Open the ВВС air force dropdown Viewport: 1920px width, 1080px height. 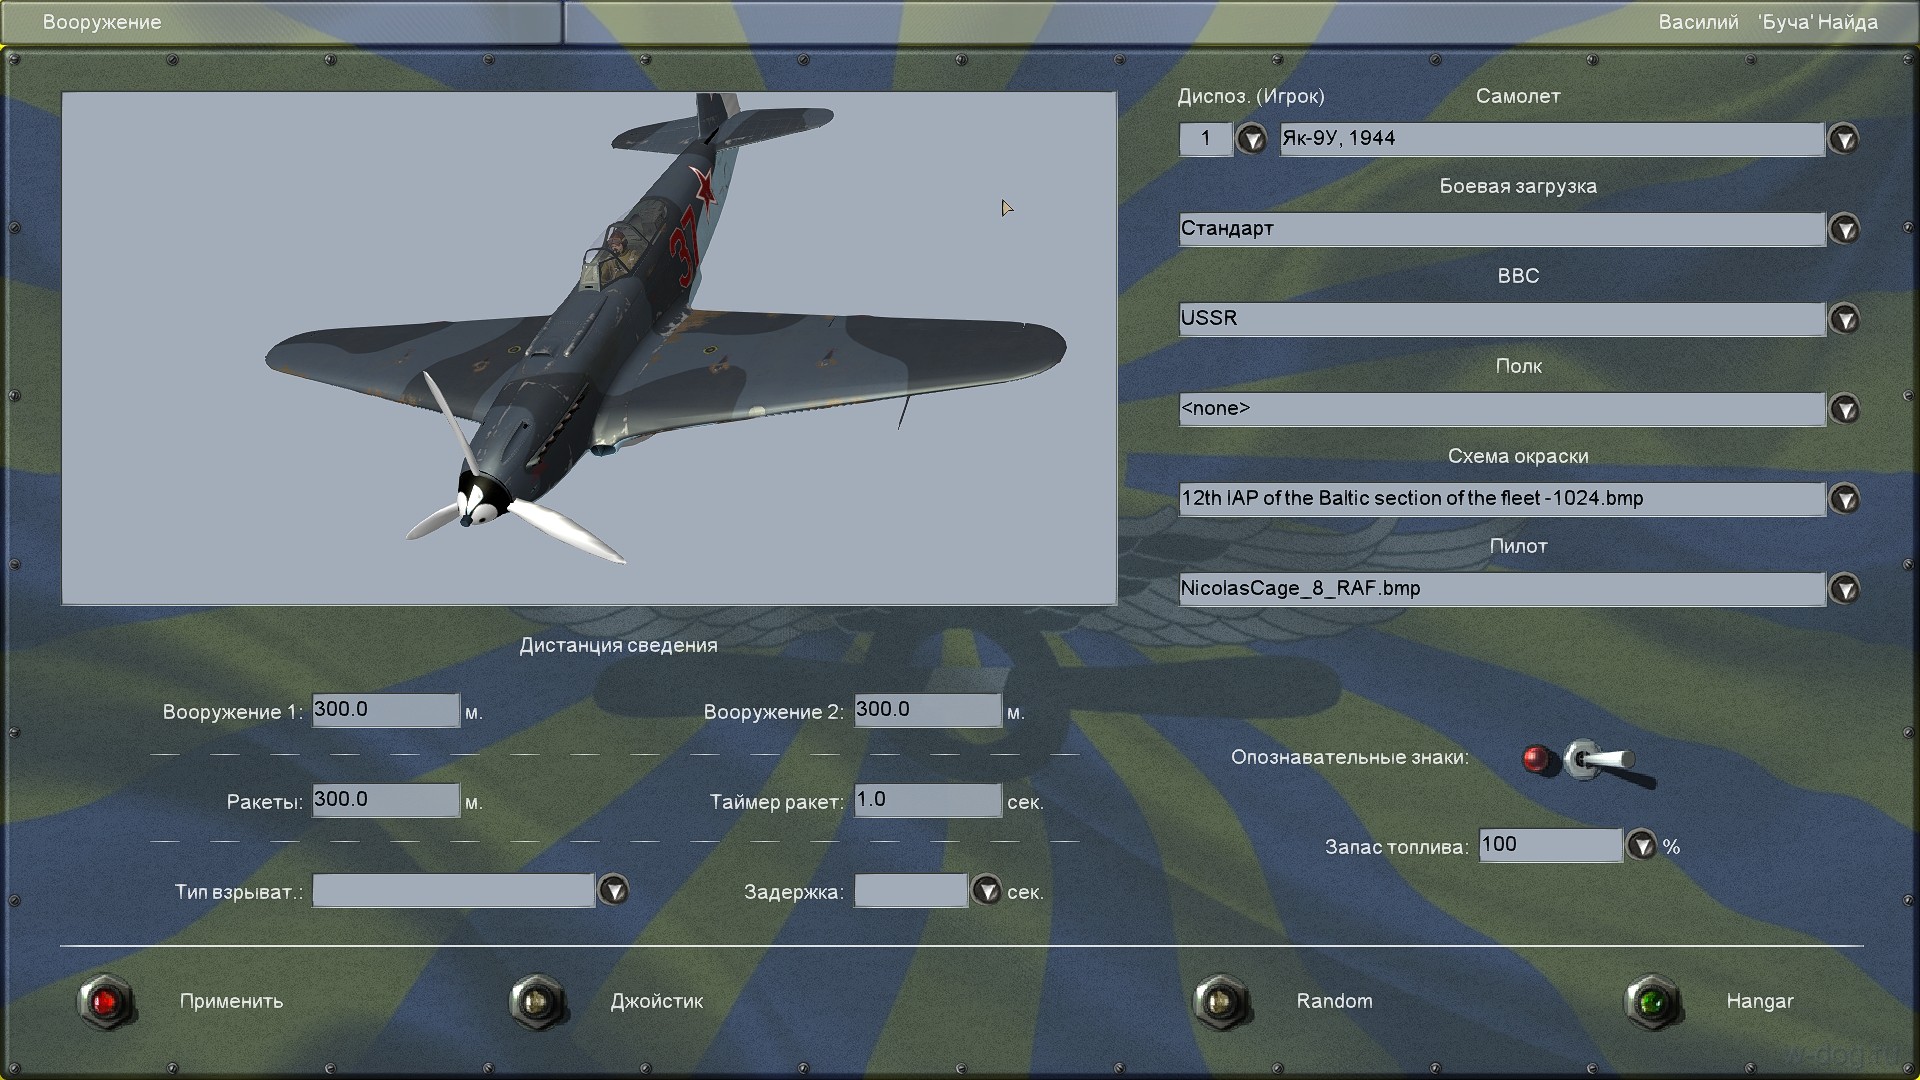click(x=1843, y=319)
